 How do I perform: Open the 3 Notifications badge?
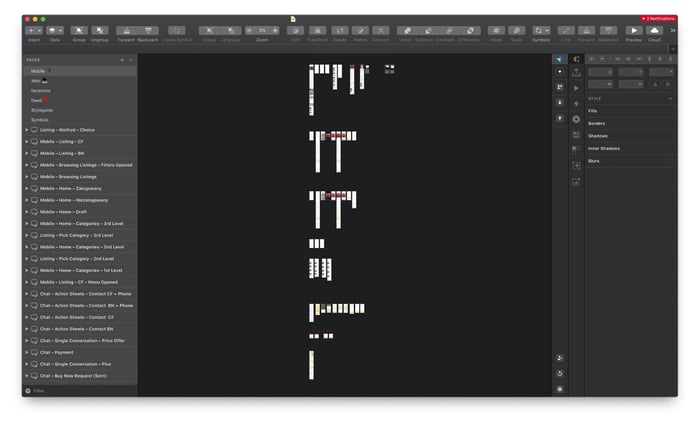tap(658, 18)
